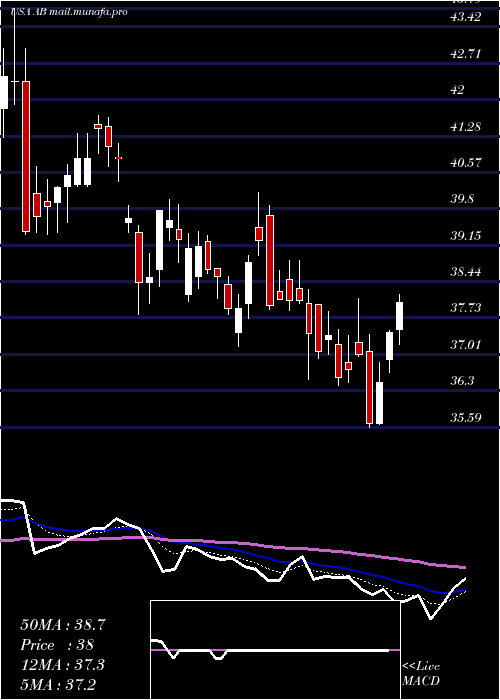Click the 42 price axis label
This screenshot has width=500, height=700.
(458, 90)
